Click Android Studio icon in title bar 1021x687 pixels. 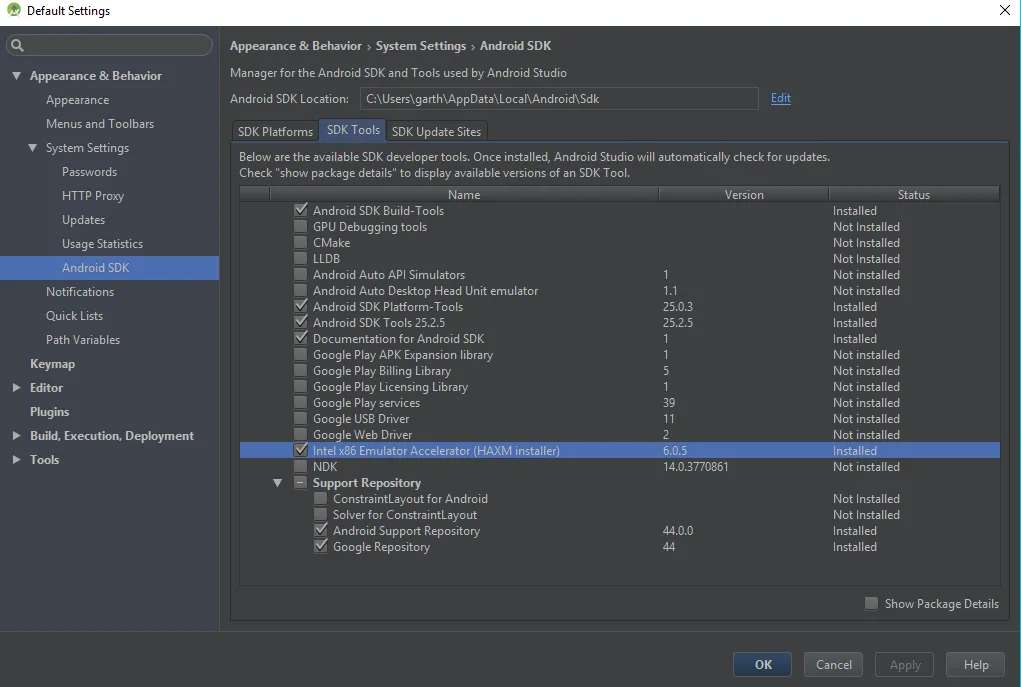pyautogui.click(x=14, y=10)
